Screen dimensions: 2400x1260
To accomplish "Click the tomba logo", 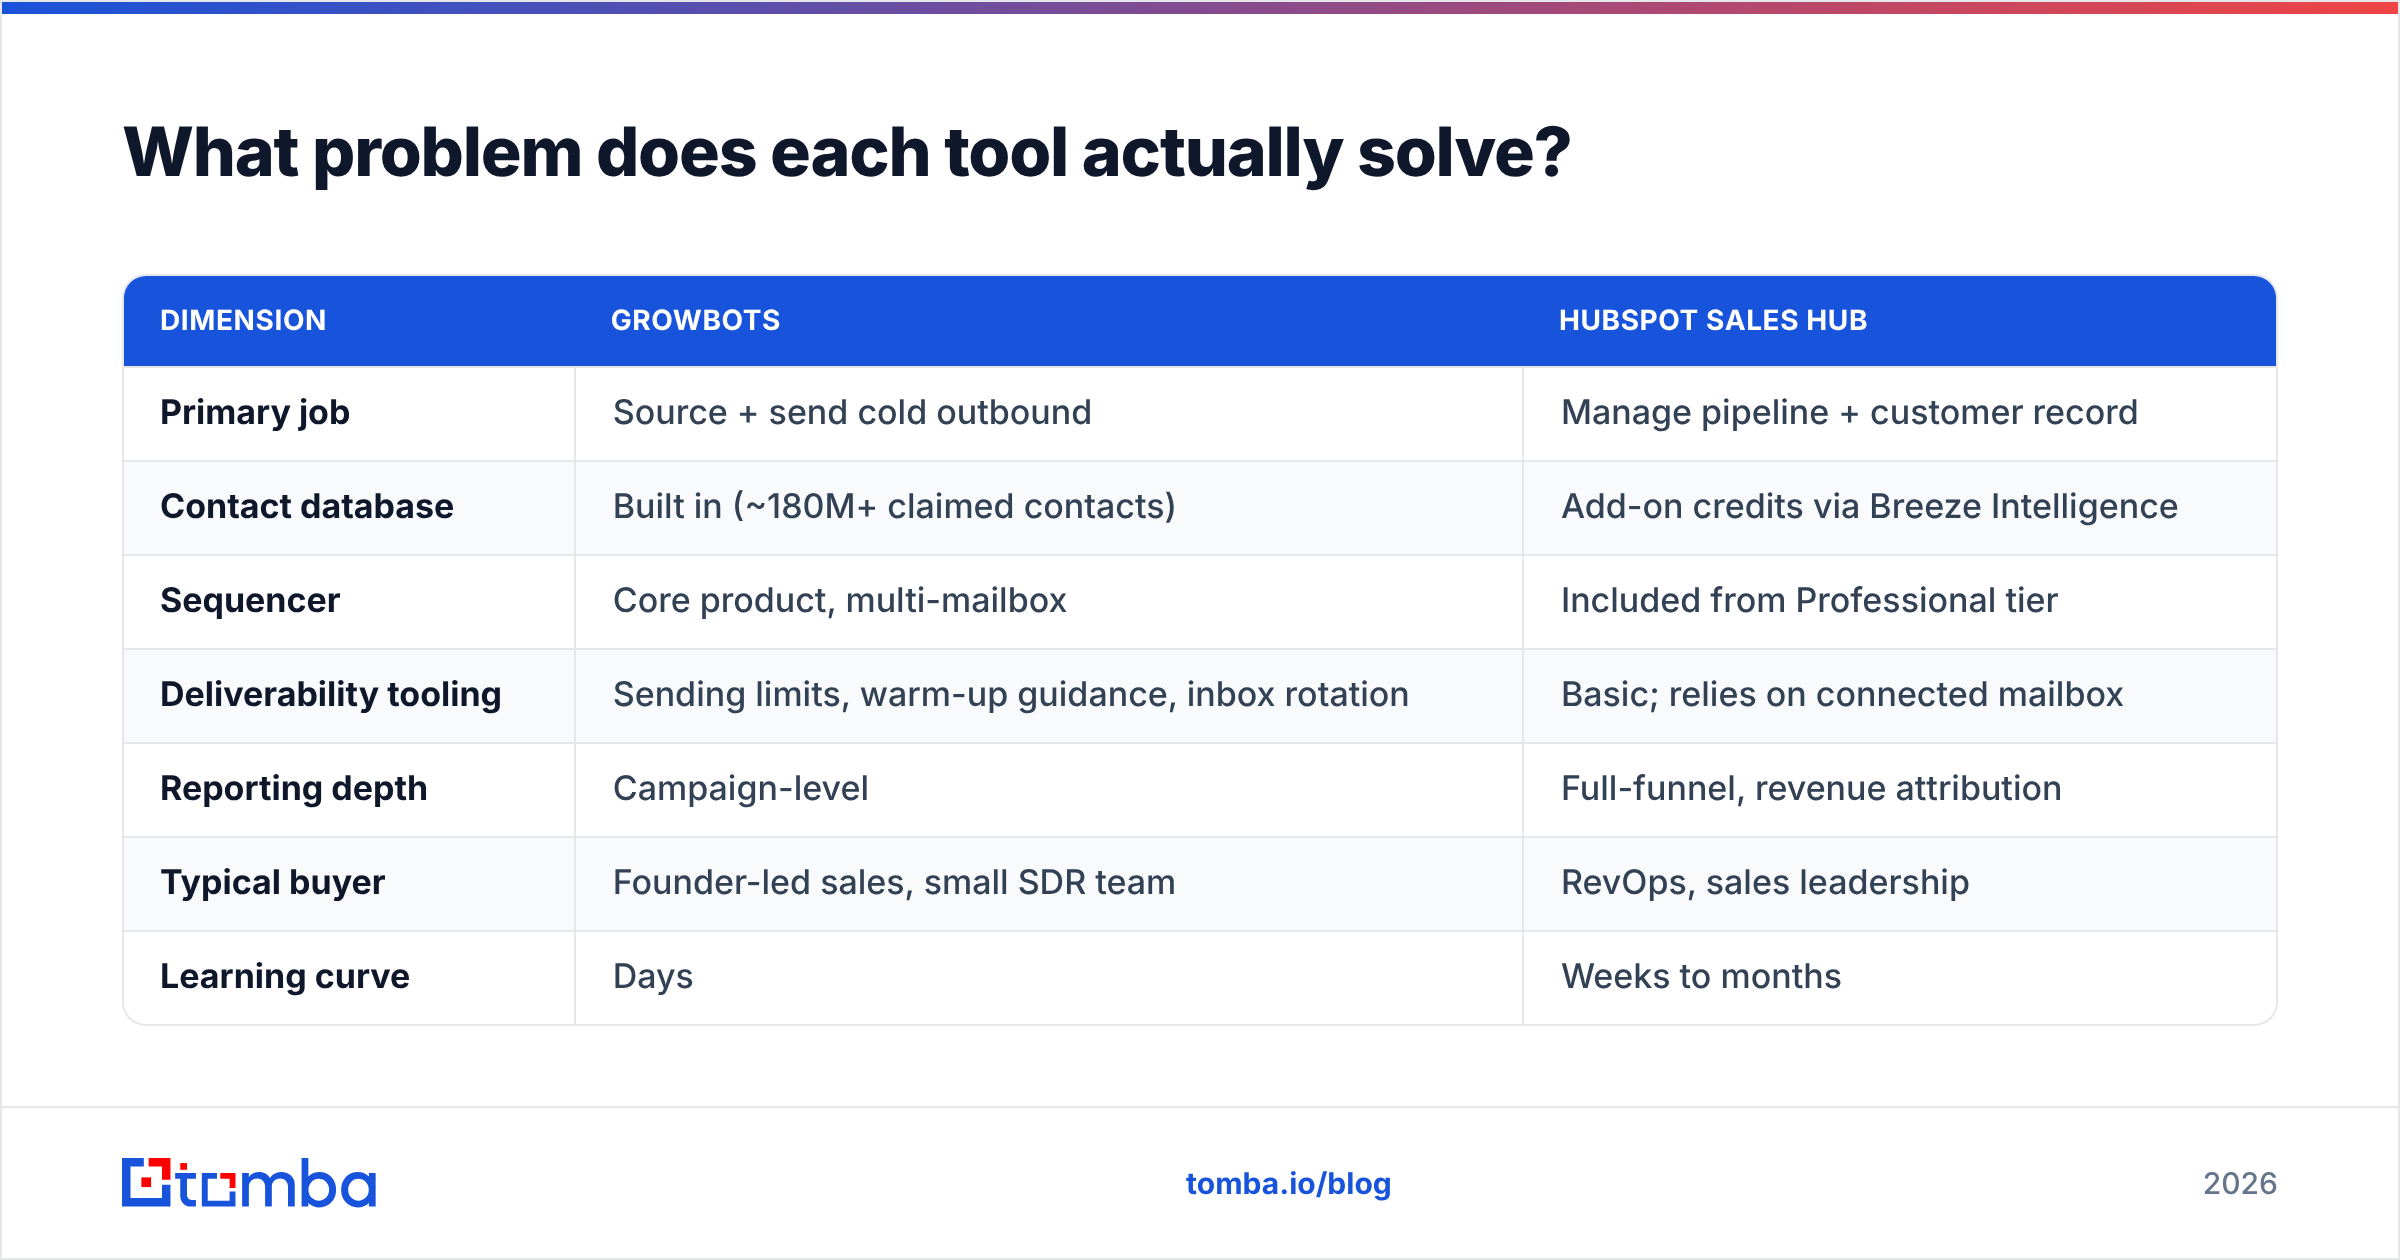I will 249,1183.
